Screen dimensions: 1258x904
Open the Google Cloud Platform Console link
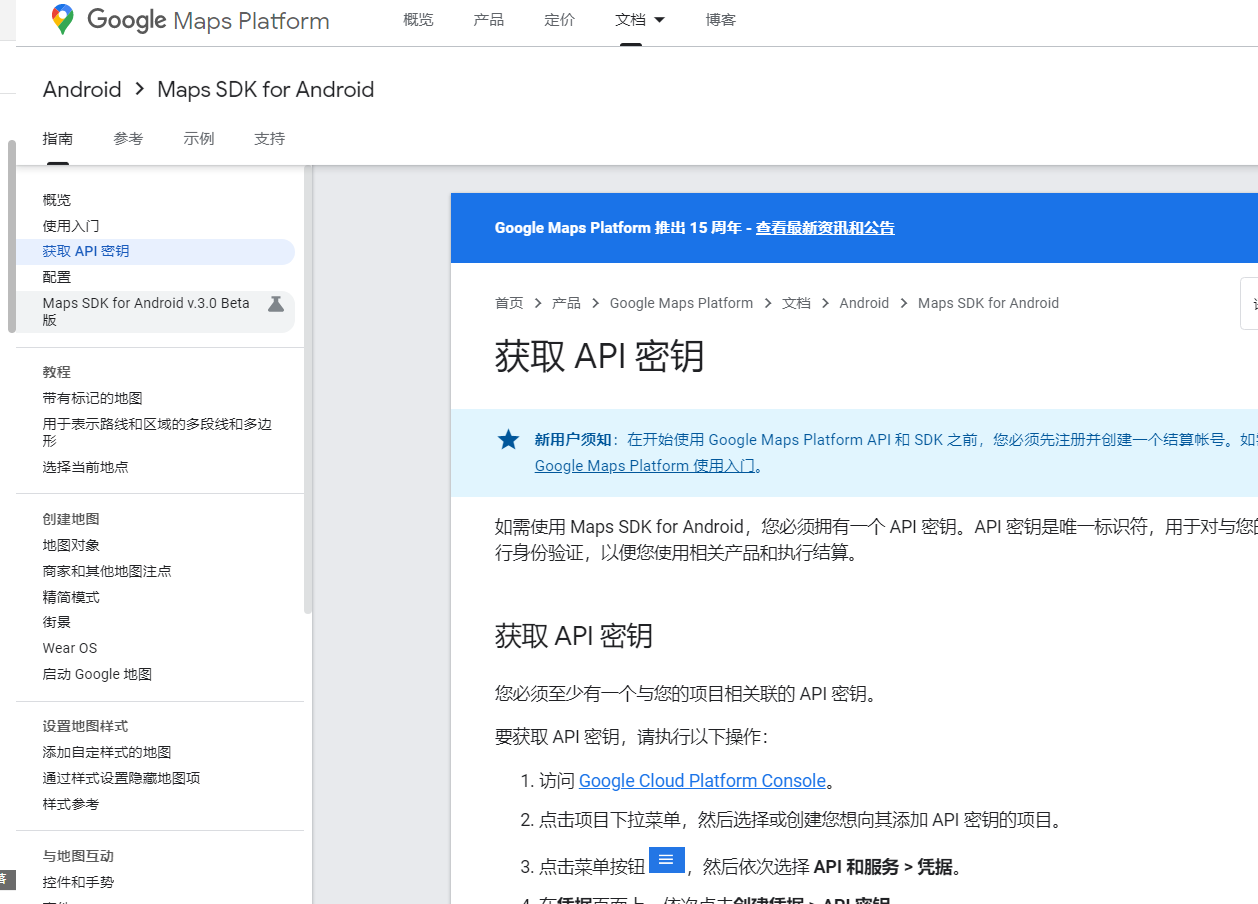pyautogui.click(x=702, y=780)
